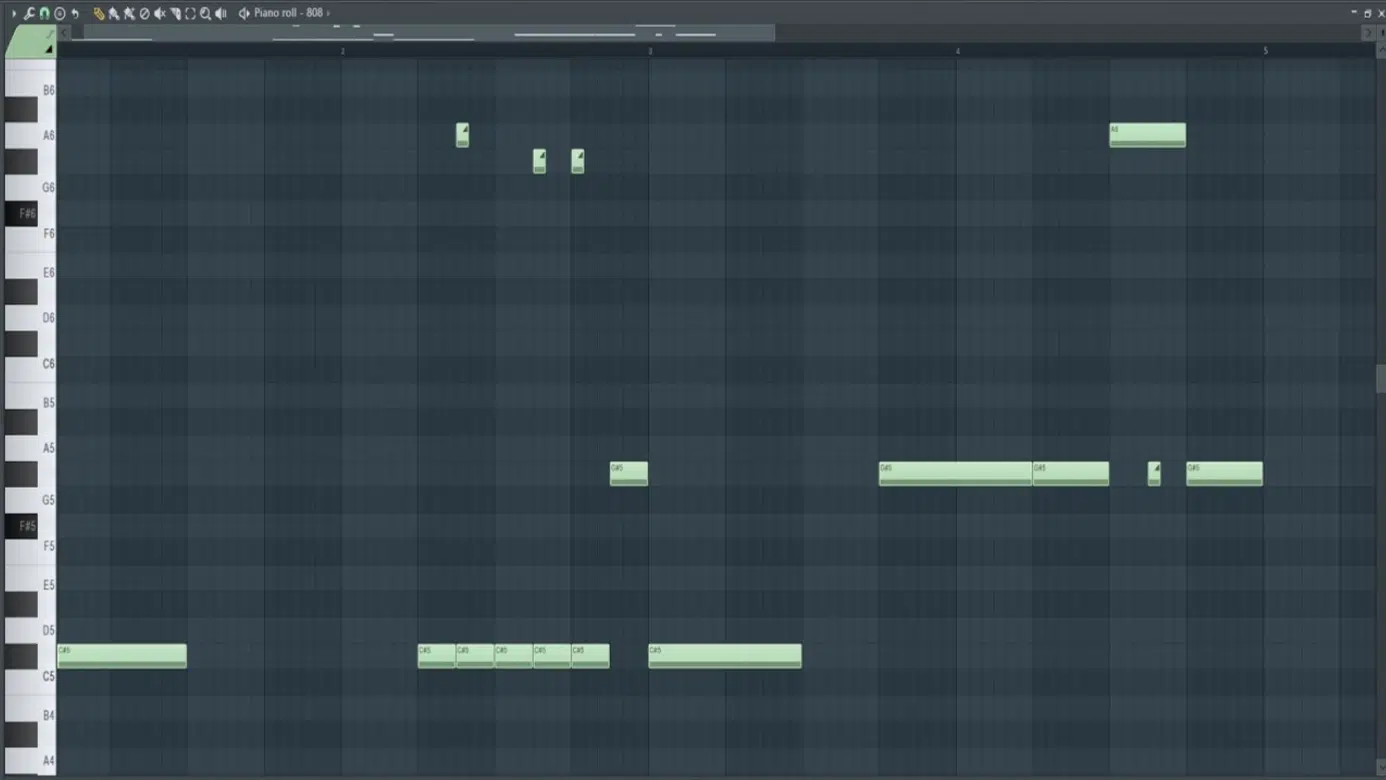Select the short A6 note in bar 2

pos(462,135)
